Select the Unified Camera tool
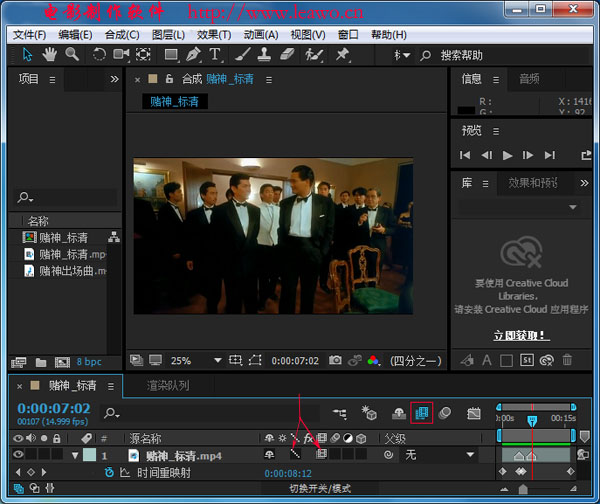Screen dimensions: 600x504 (121, 54)
